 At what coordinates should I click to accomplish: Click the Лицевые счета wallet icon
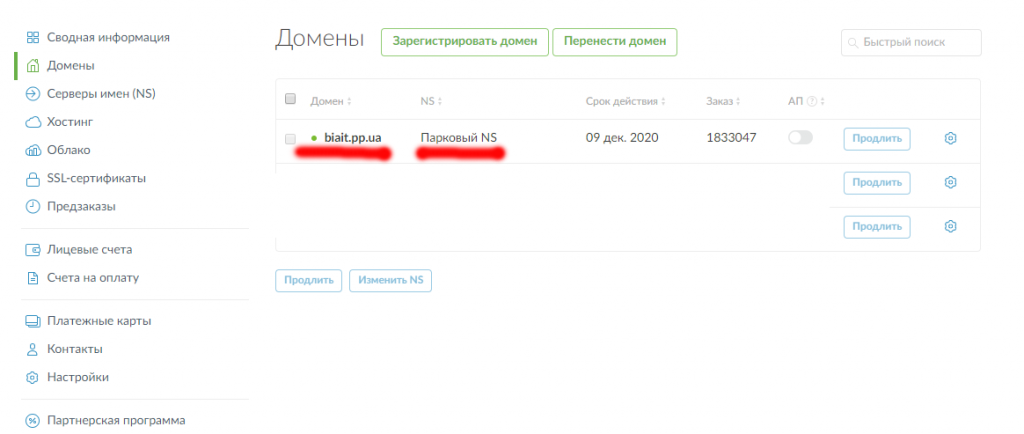33,249
